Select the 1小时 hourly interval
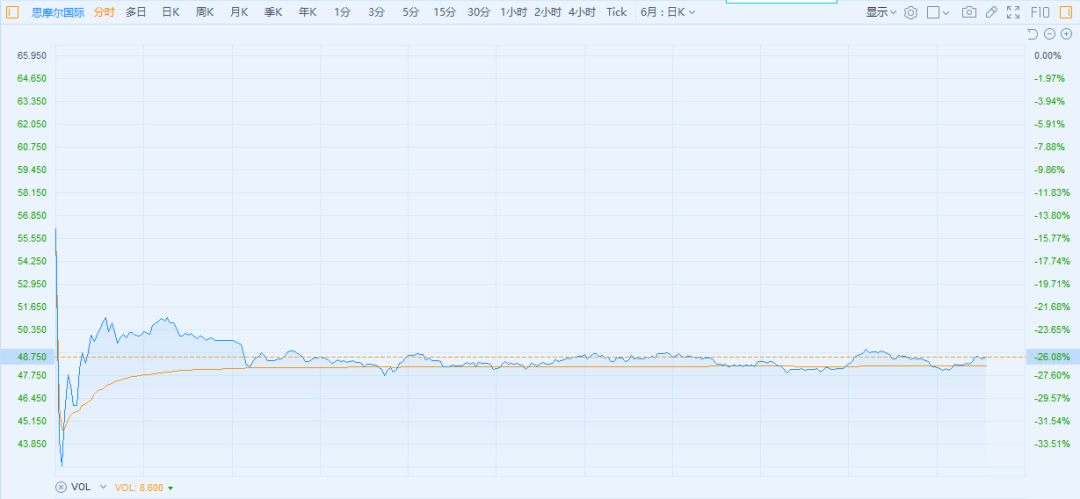Screen dimensions: 1080x499 [513, 12]
